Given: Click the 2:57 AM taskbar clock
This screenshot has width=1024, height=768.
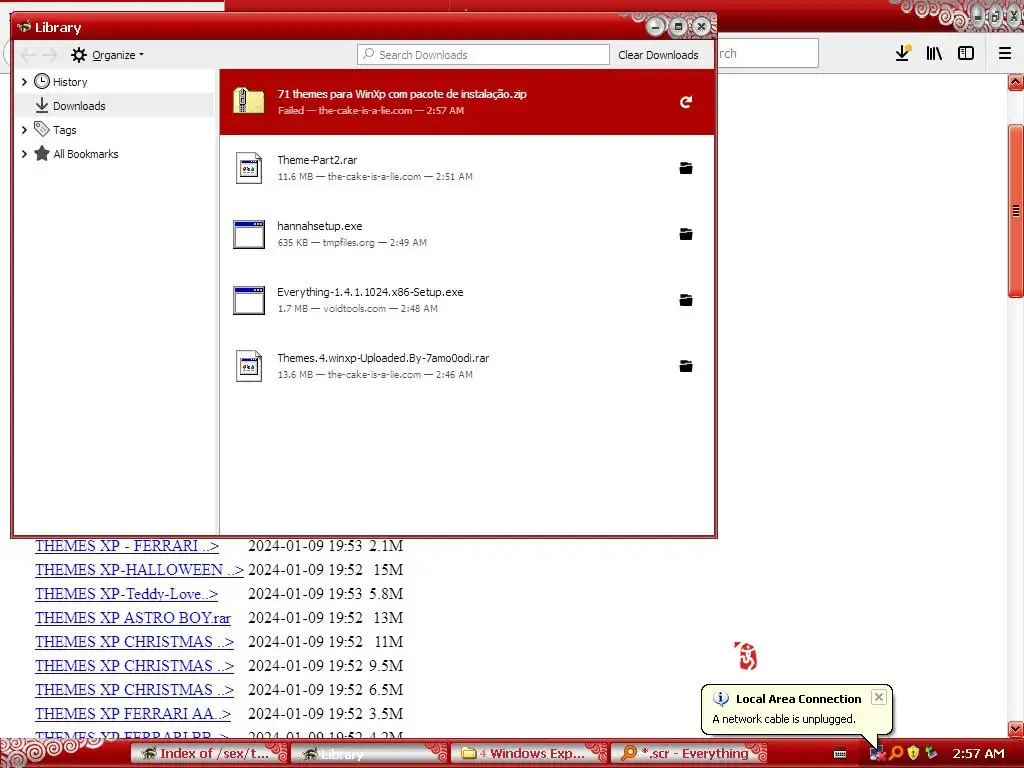Looking at the screenshot, I should click(x=978, y=754).
